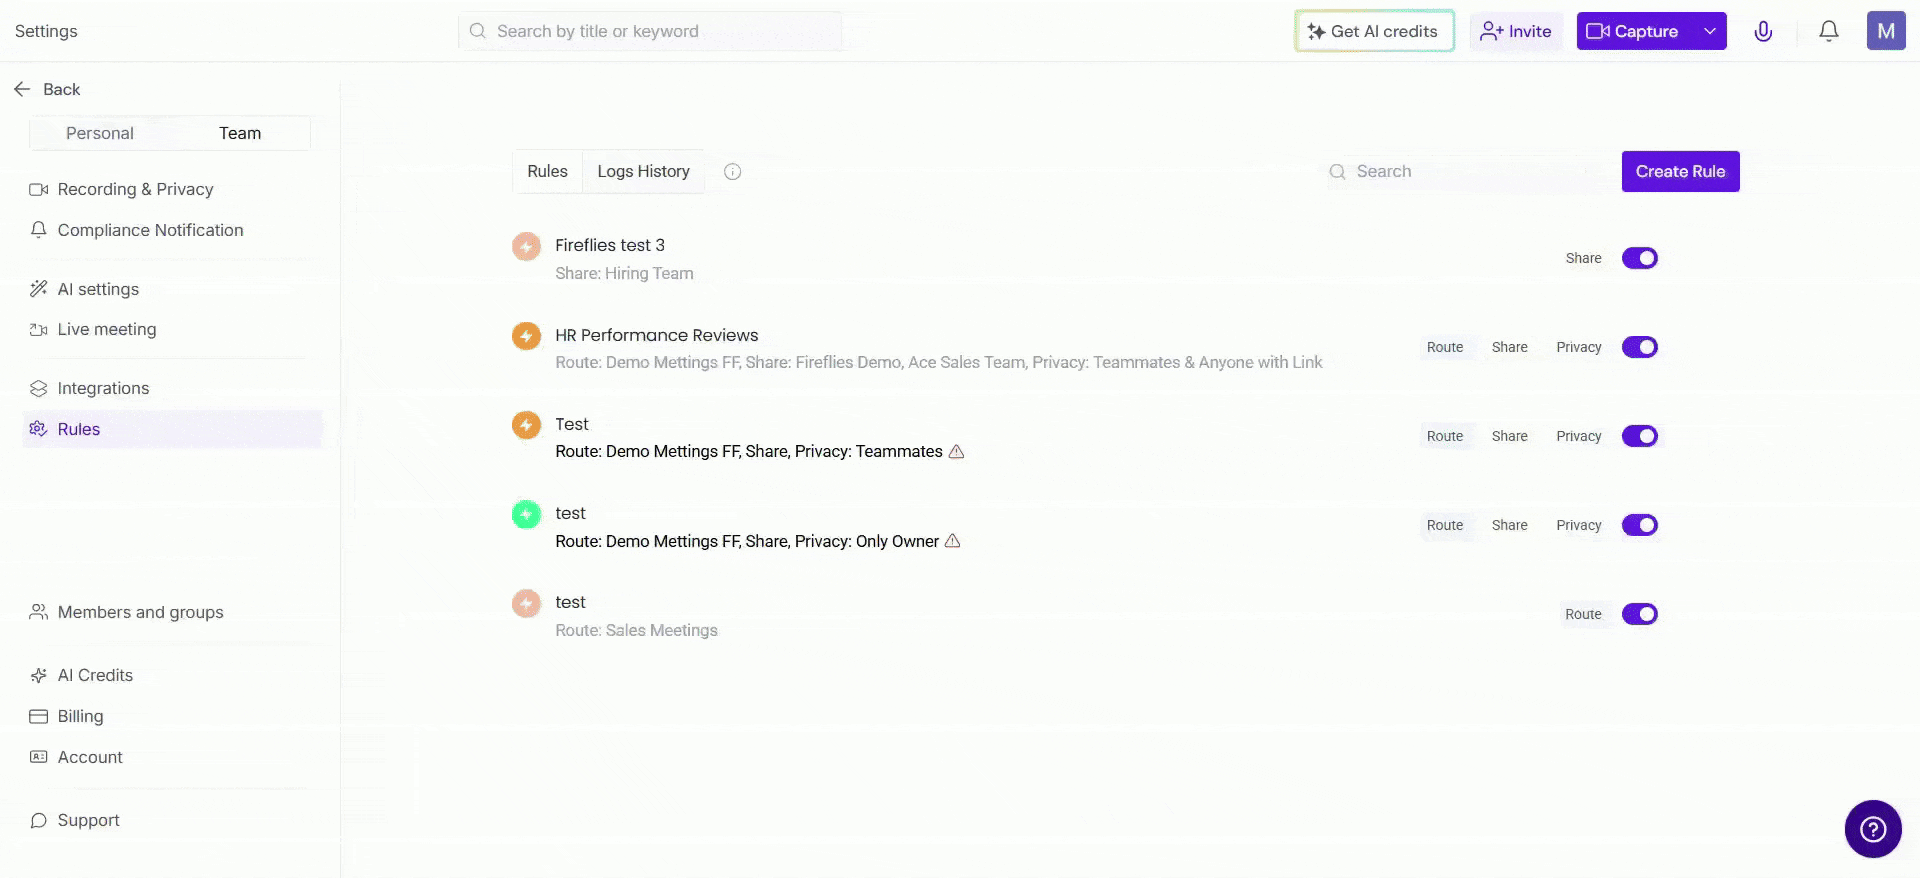
Task: Click the Create Rule button
Action: point(1680,171)
